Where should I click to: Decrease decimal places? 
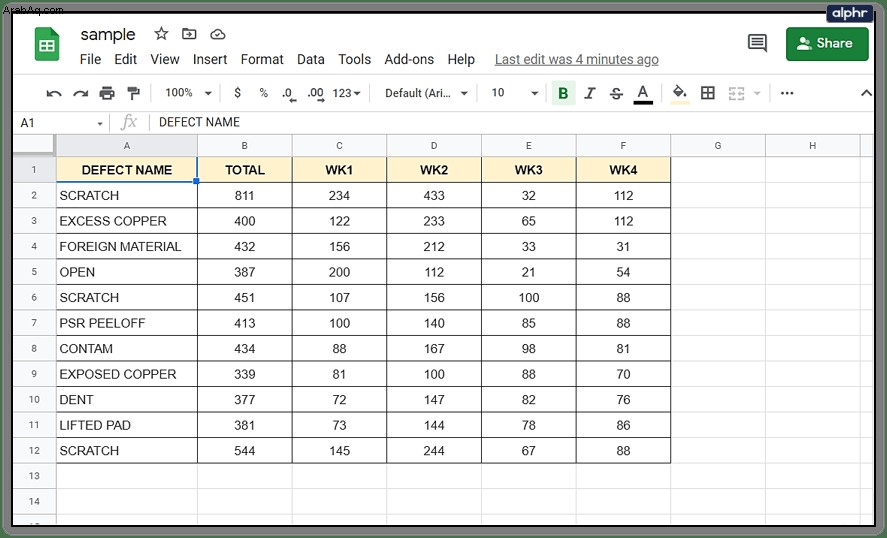point(289,94)
